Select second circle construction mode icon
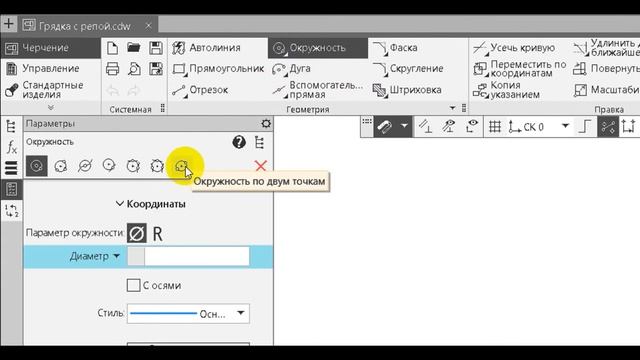The width and height of the screenshot is (640, 360). click(x=61, y=166)
